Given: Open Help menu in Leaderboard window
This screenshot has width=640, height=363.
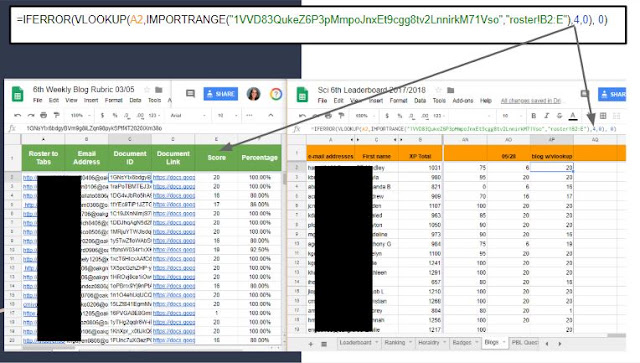Looking at the screenshot, I should 485,100.
